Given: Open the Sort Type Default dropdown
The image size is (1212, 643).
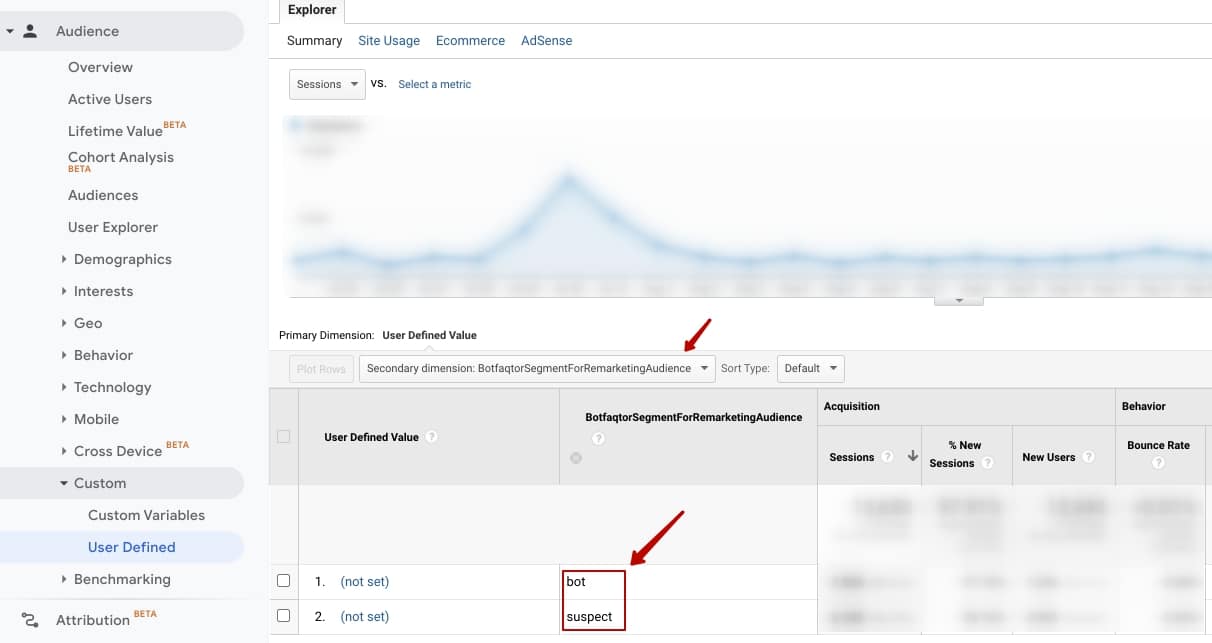Looking at the screenshot, I should coord(810,368).
